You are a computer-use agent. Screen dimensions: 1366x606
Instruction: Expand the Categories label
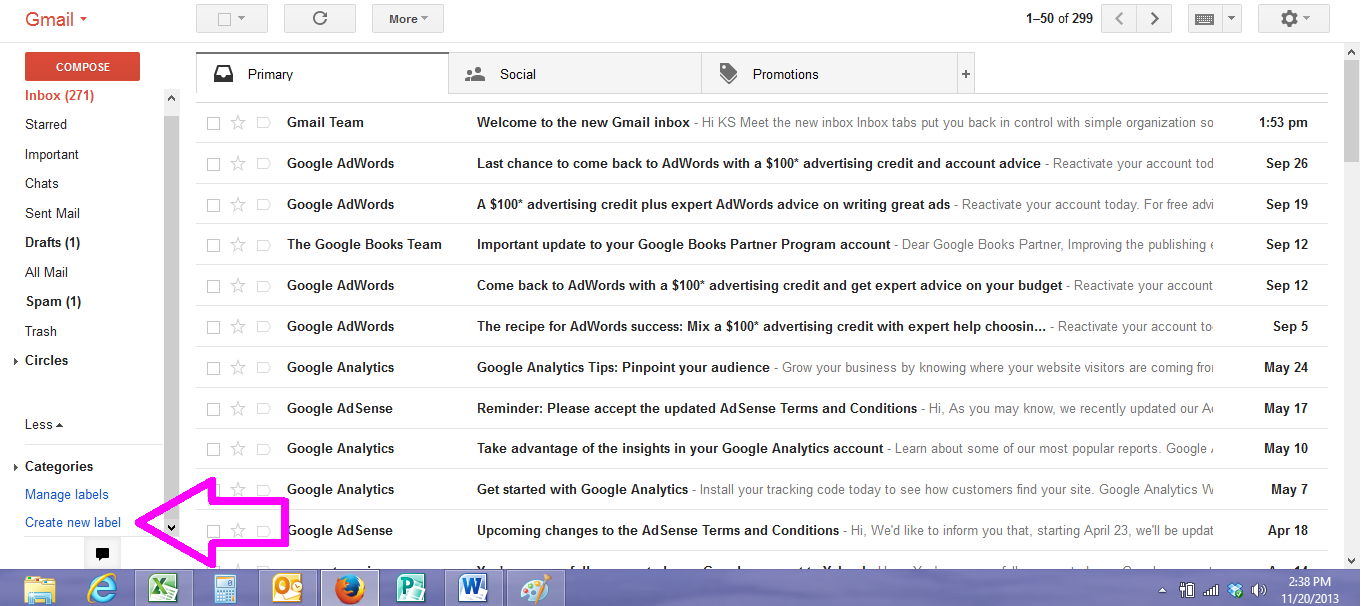16,467
